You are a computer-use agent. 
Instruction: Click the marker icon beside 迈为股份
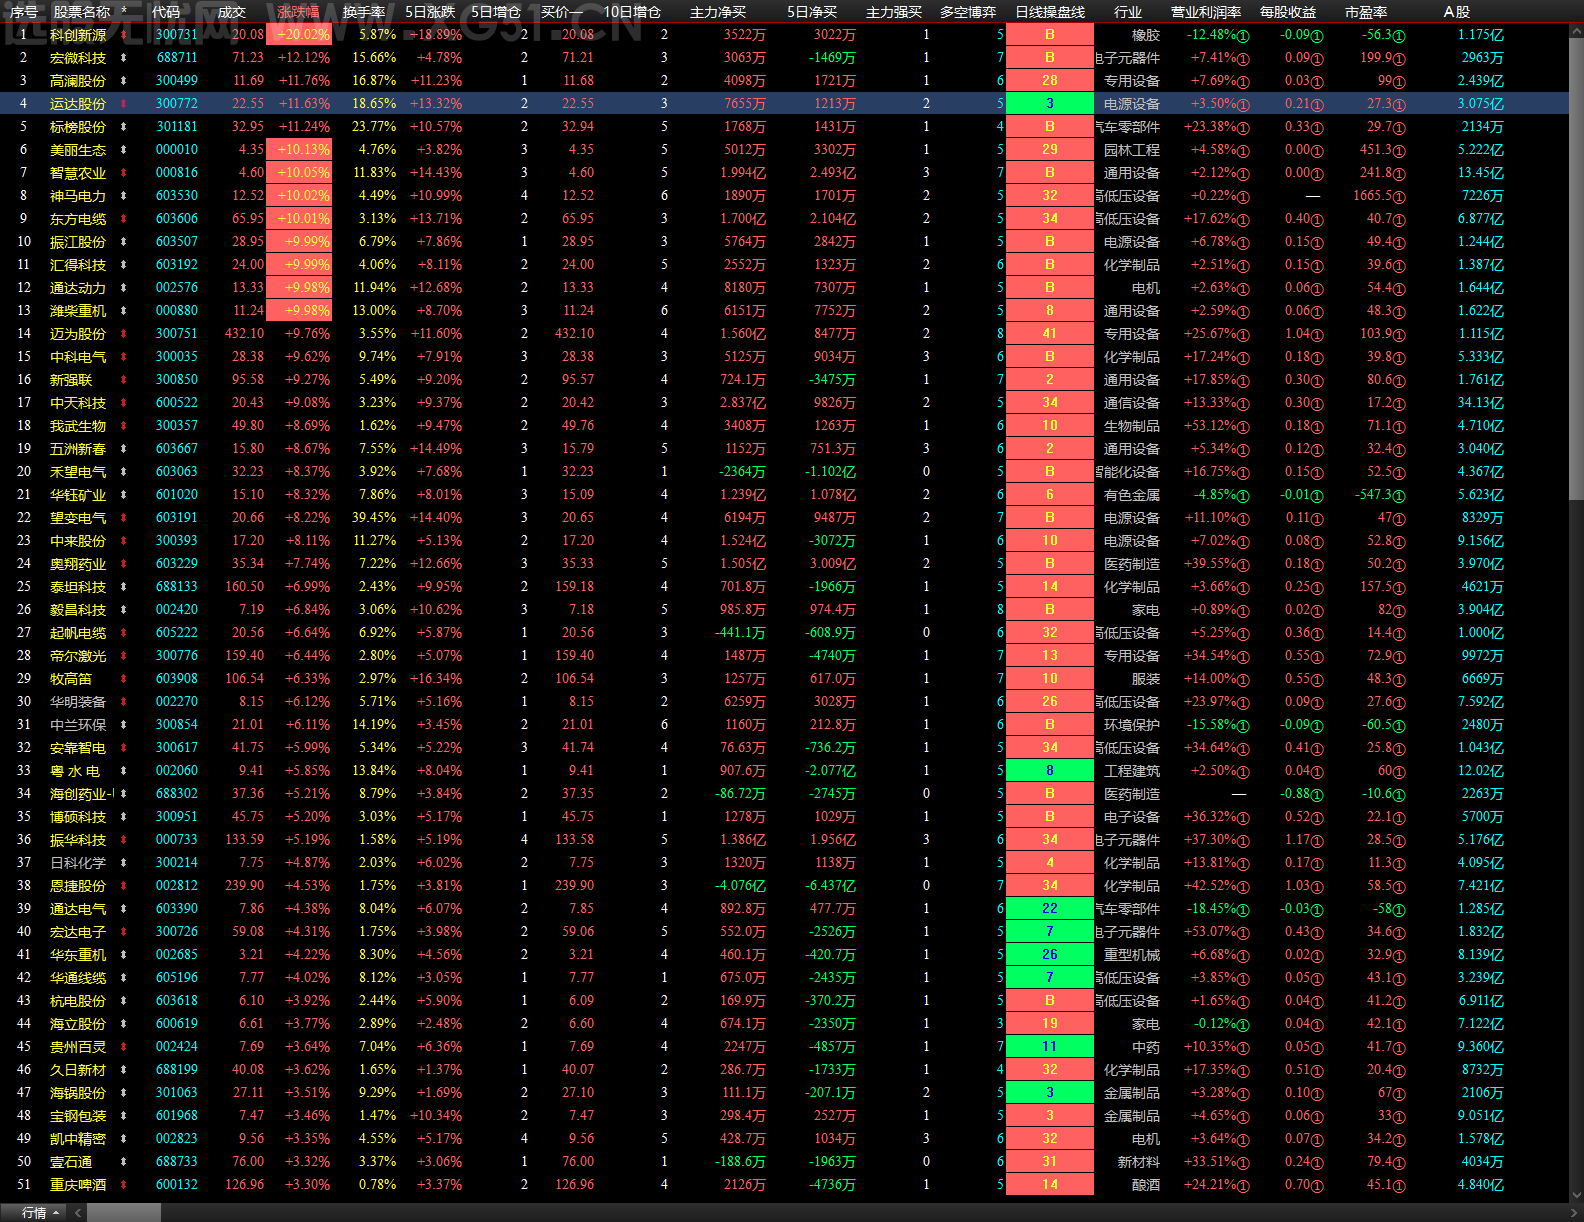(124, 334)
